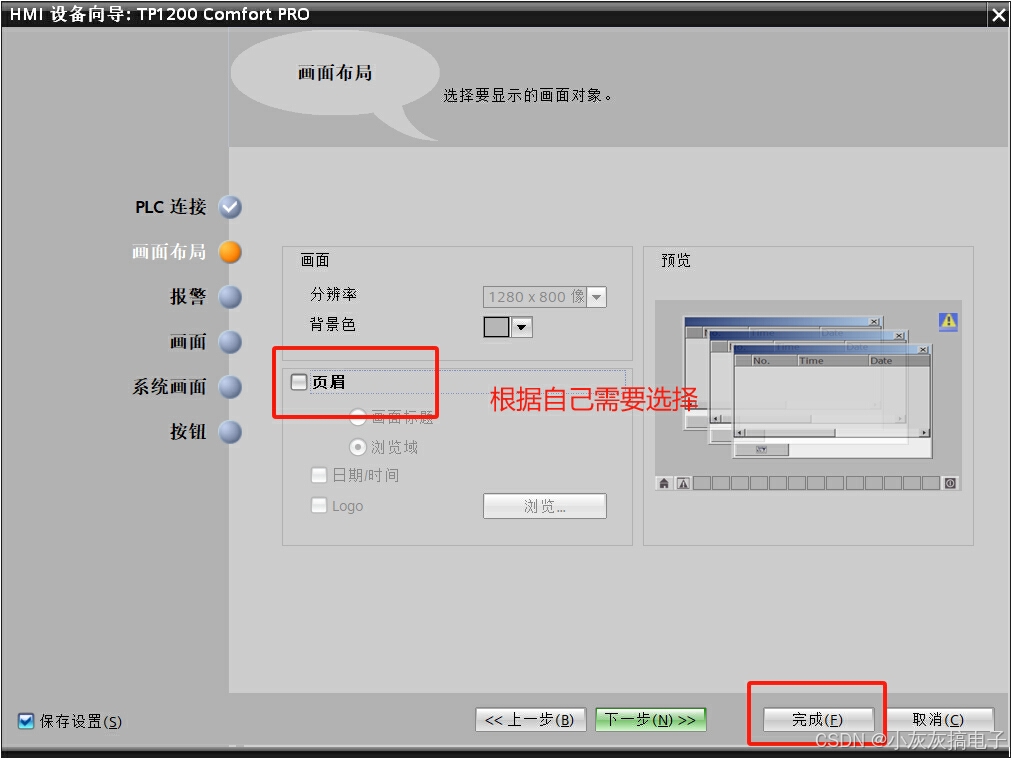Finish wizard with 完成(F) button

point(818,720)
